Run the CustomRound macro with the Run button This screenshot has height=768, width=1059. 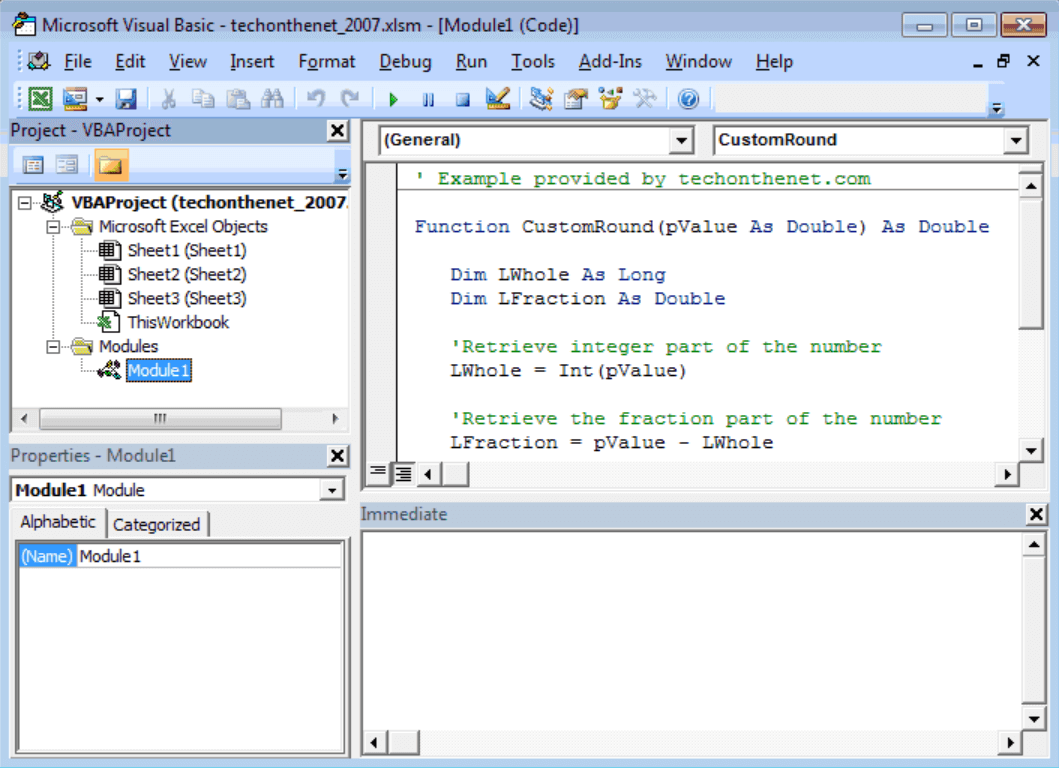click(x=393, y=98)
